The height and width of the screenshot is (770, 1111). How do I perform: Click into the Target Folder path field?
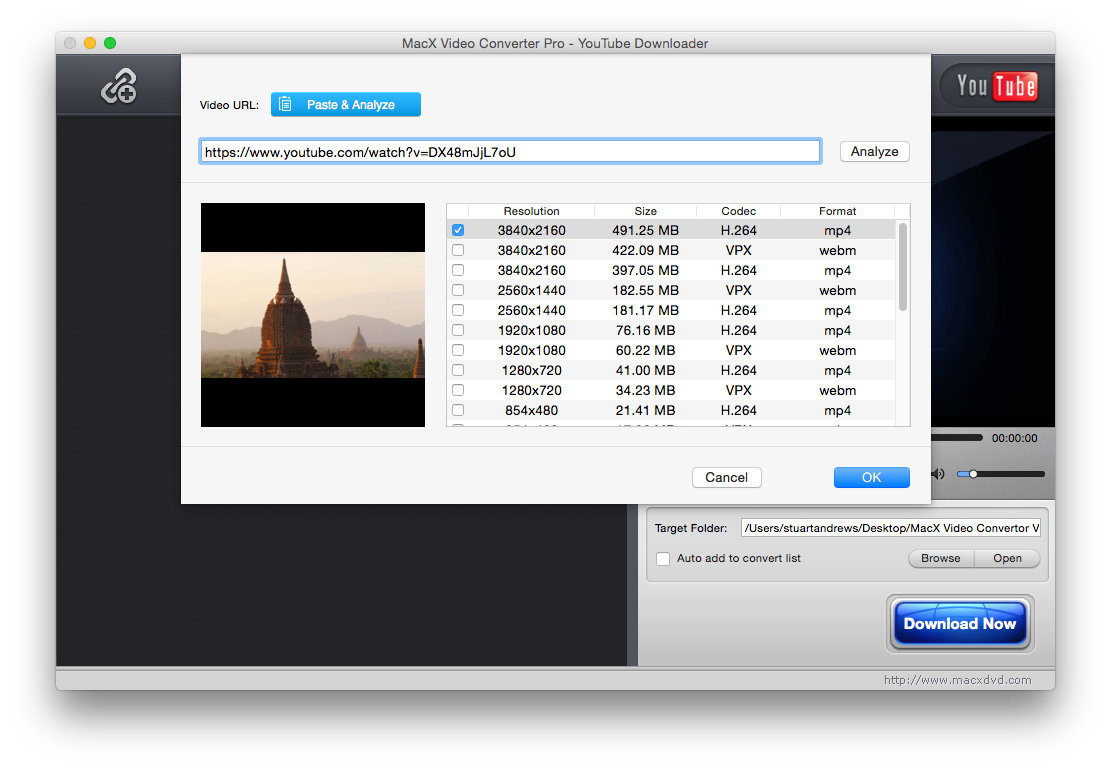coord(891,528)
